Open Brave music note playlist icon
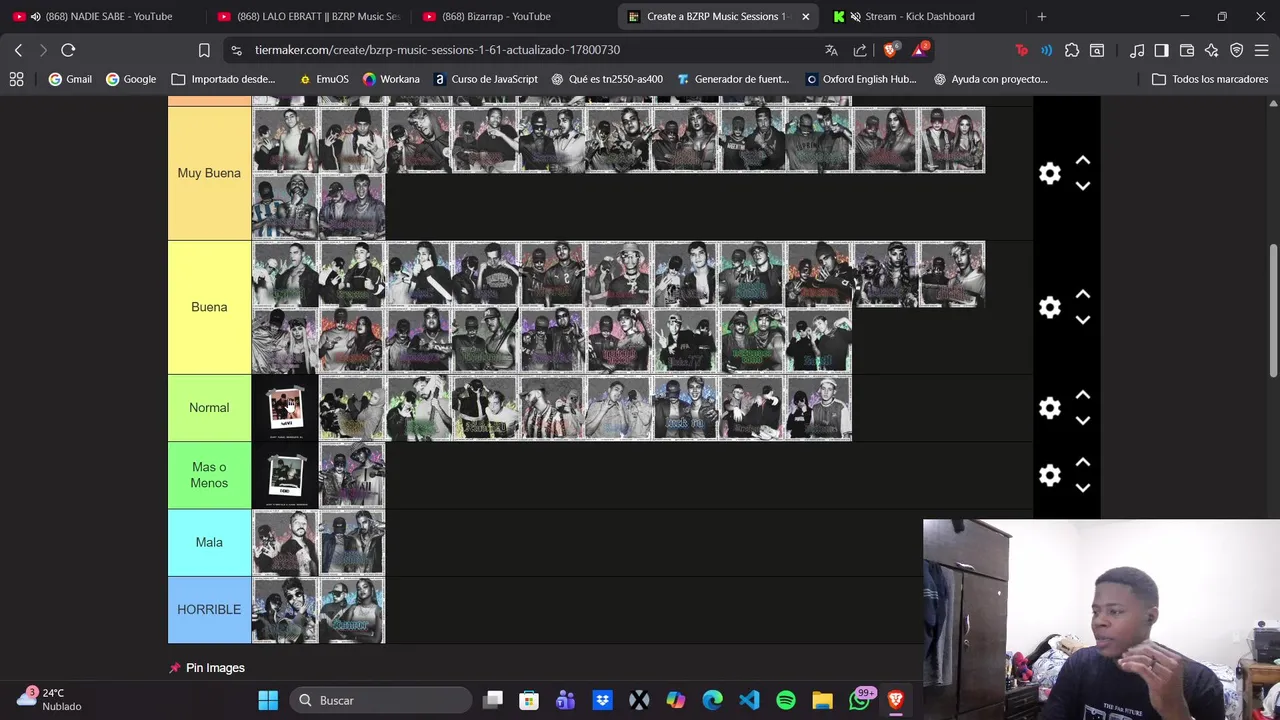The image size is (1280, 720). pos(1137,50)
